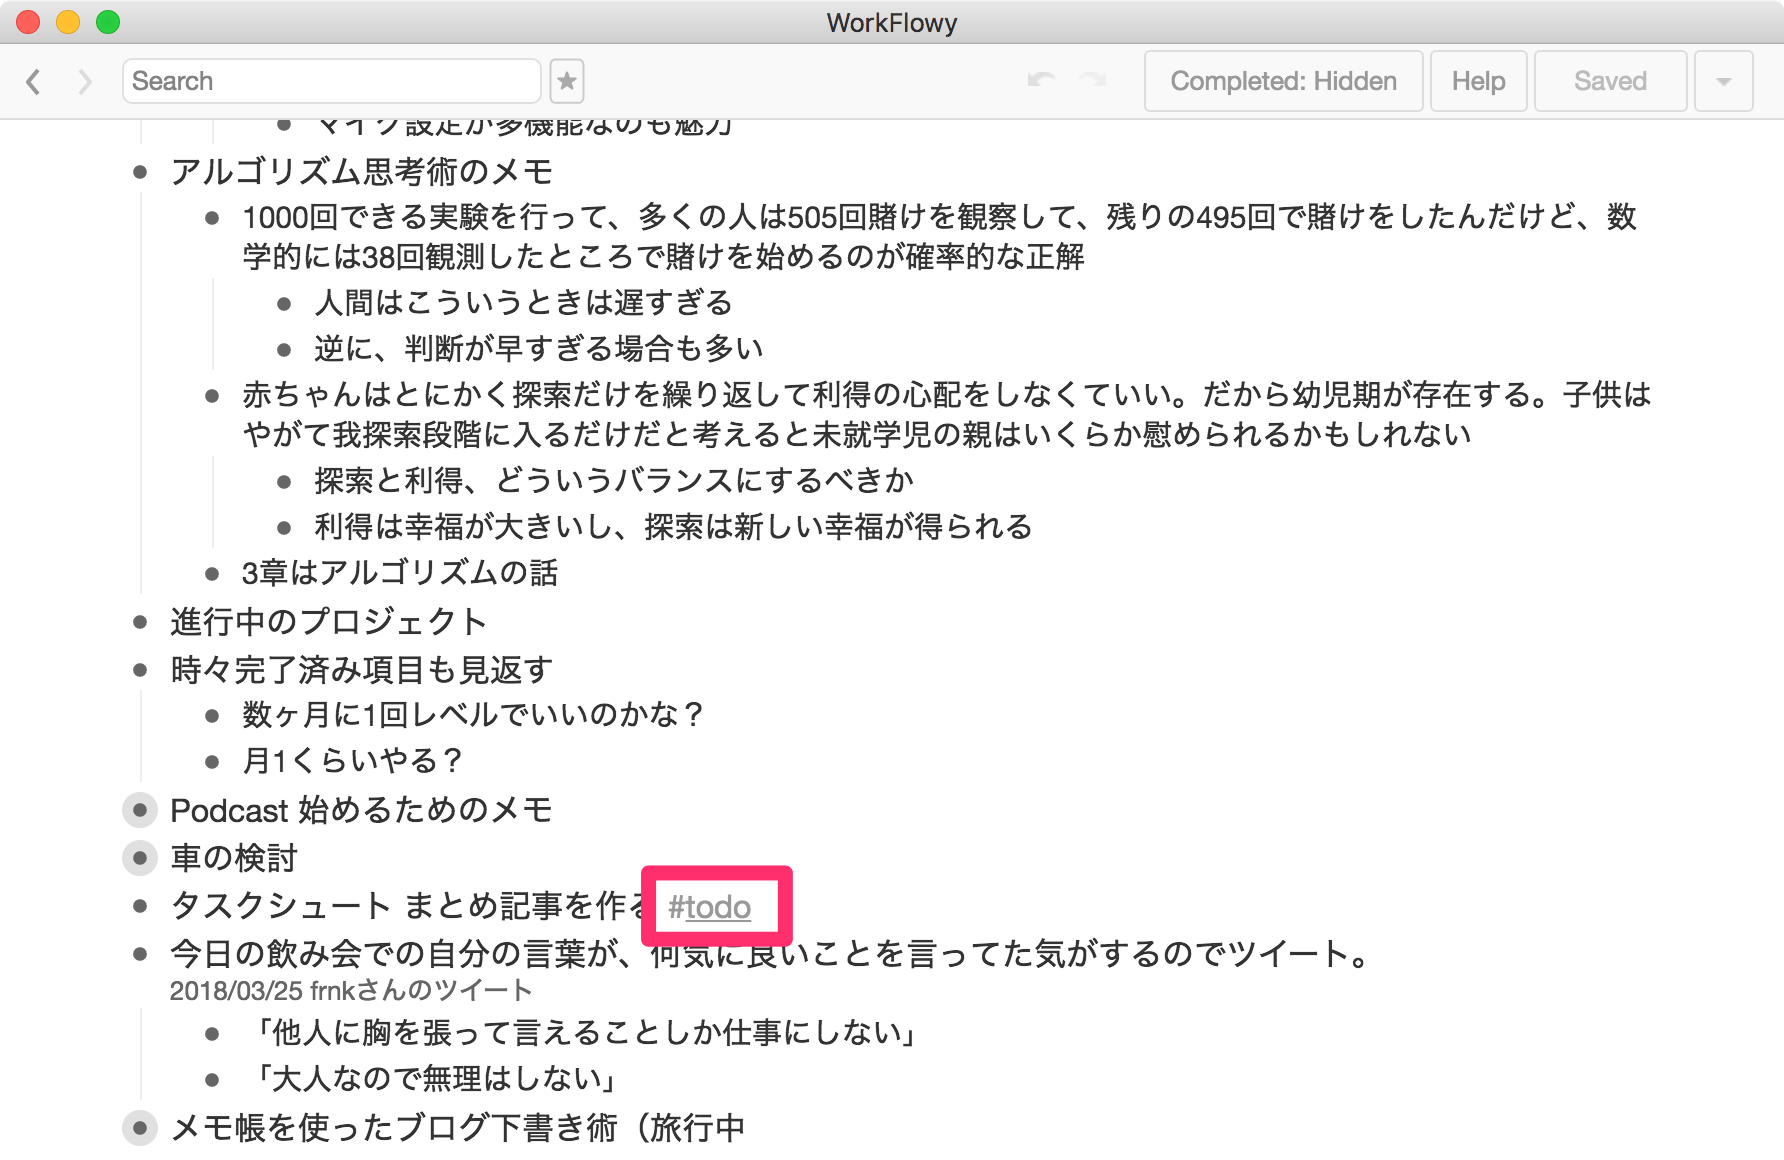Expand the collapsed 車の検討 bullet
Image resolution: width=1784 pixels, height=1160 pixels.
point(140,858)
